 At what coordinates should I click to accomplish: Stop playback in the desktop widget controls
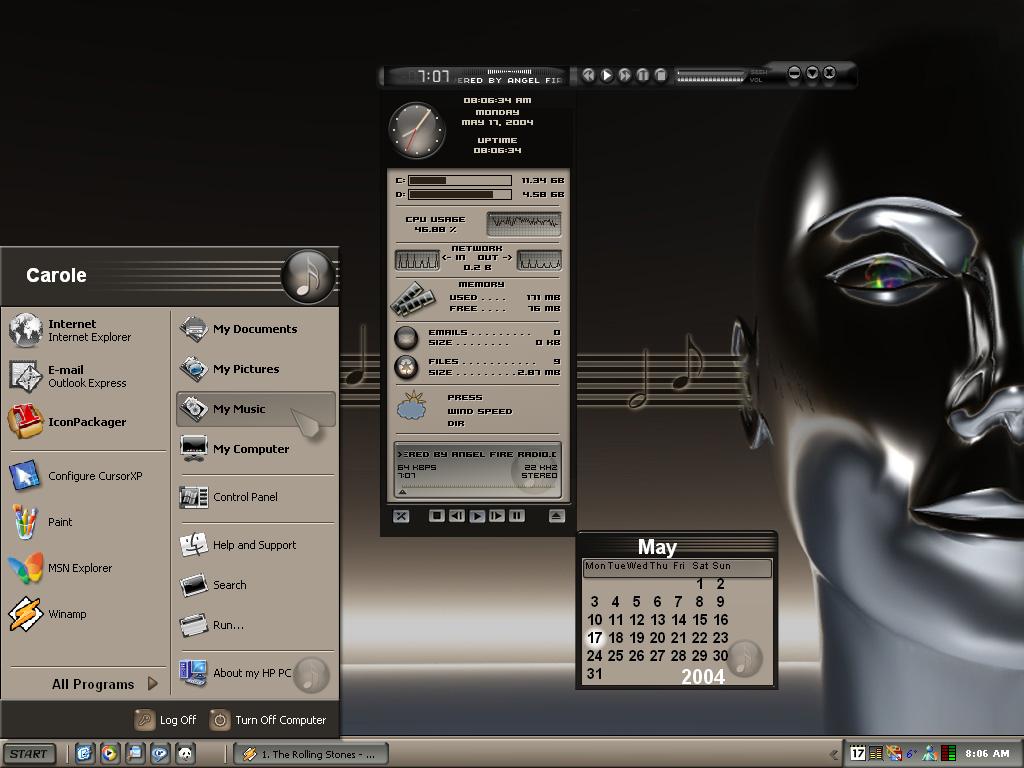[437, 516]
